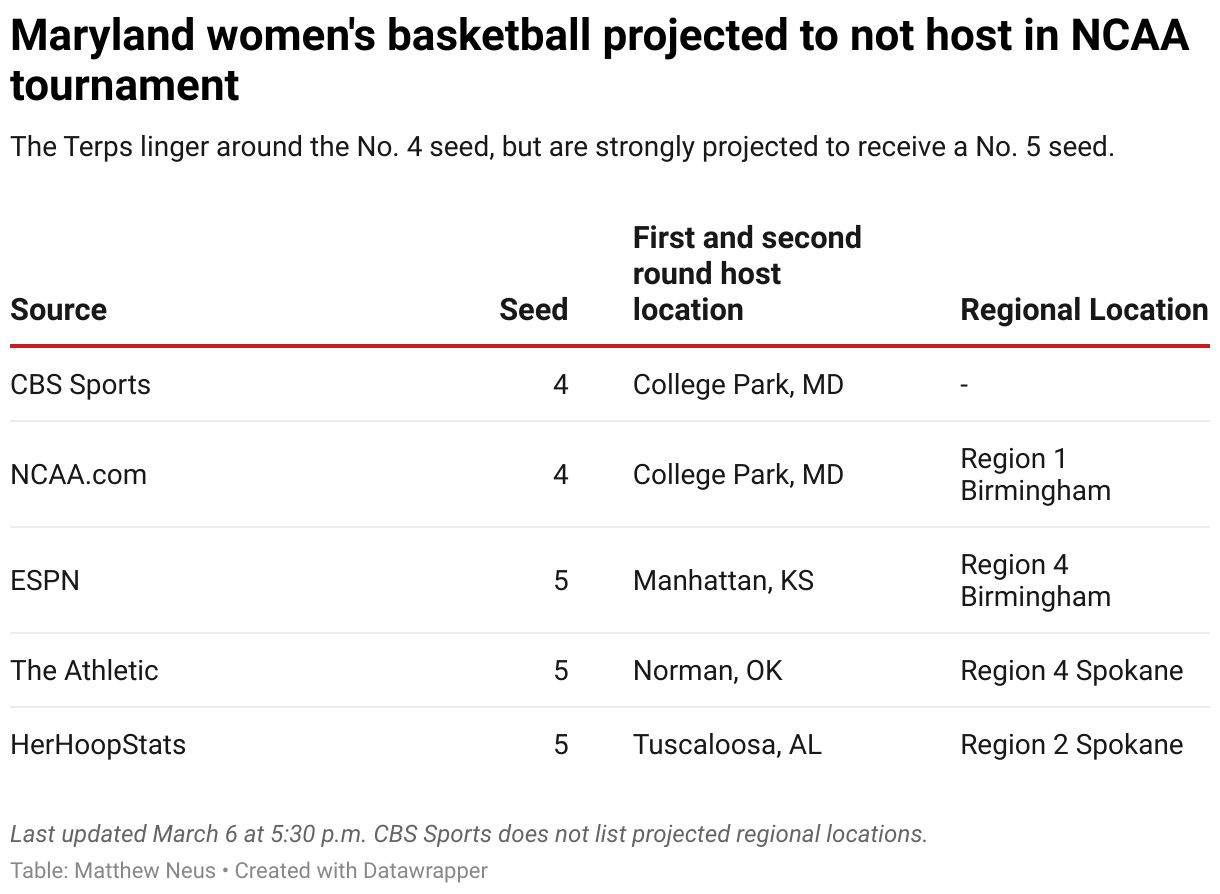Click the HerHoopStats row label
Viewport: 1220px width, 894px height.
click(x=98, y=745)
